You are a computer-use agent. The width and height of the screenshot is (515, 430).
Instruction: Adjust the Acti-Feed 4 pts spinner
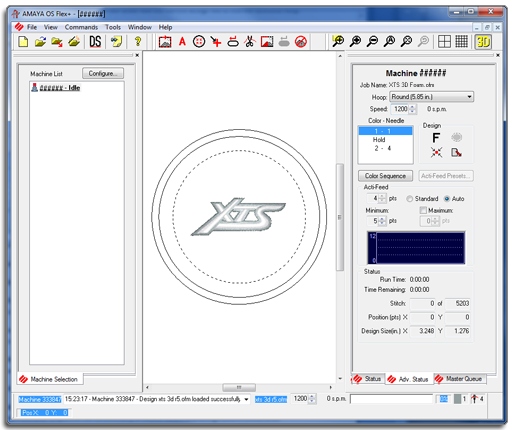(x=382, y=198)
